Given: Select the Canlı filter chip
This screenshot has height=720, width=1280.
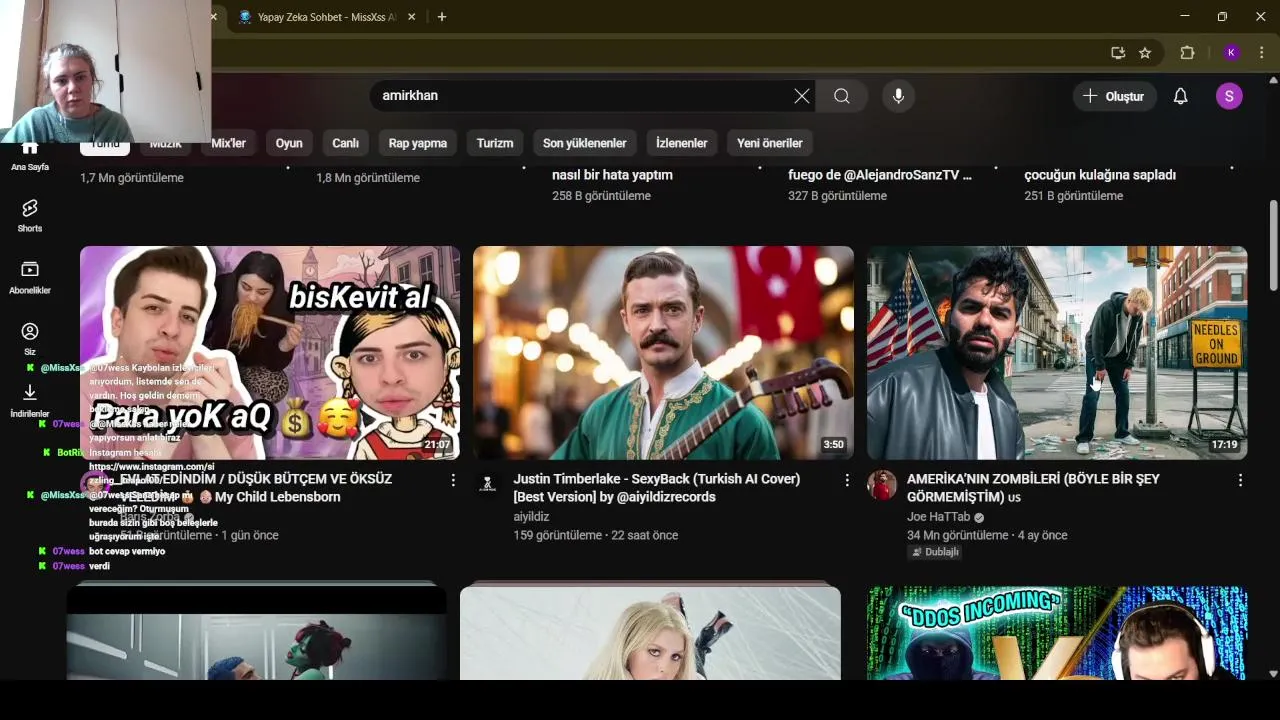Looking at the screenshot, I should click(346, 143).
